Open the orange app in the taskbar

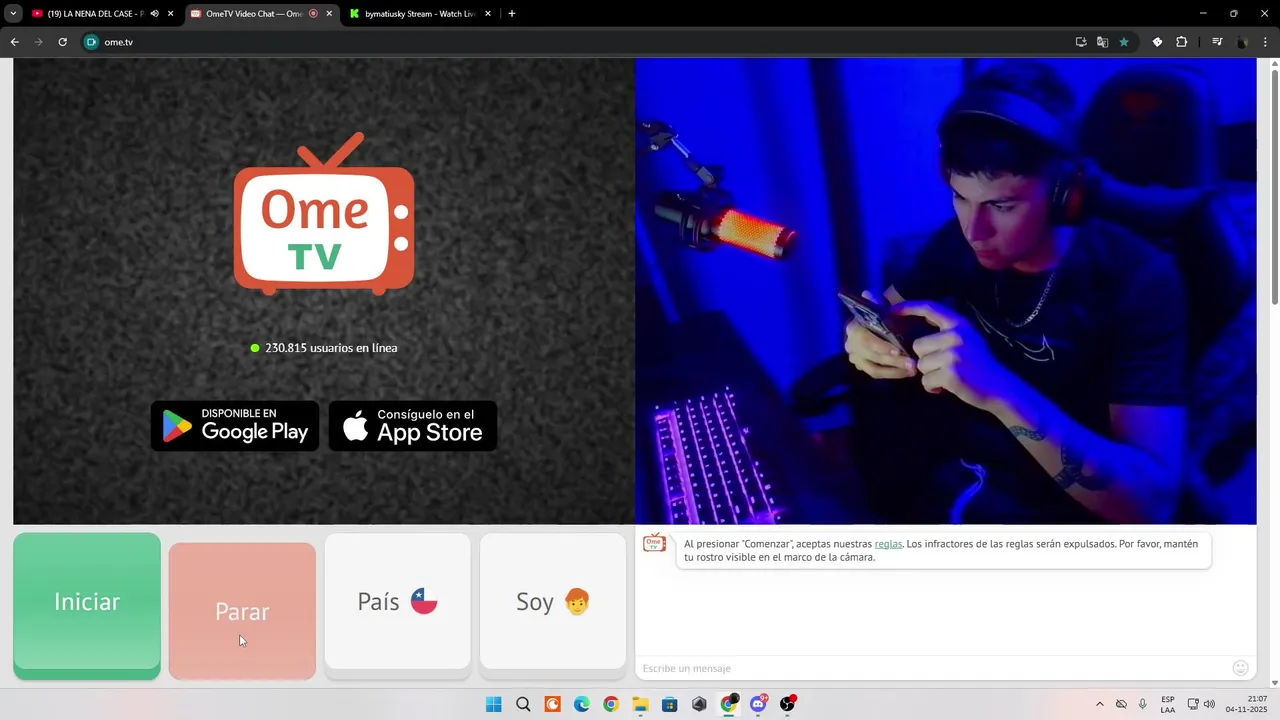click(x=552, y=704)
